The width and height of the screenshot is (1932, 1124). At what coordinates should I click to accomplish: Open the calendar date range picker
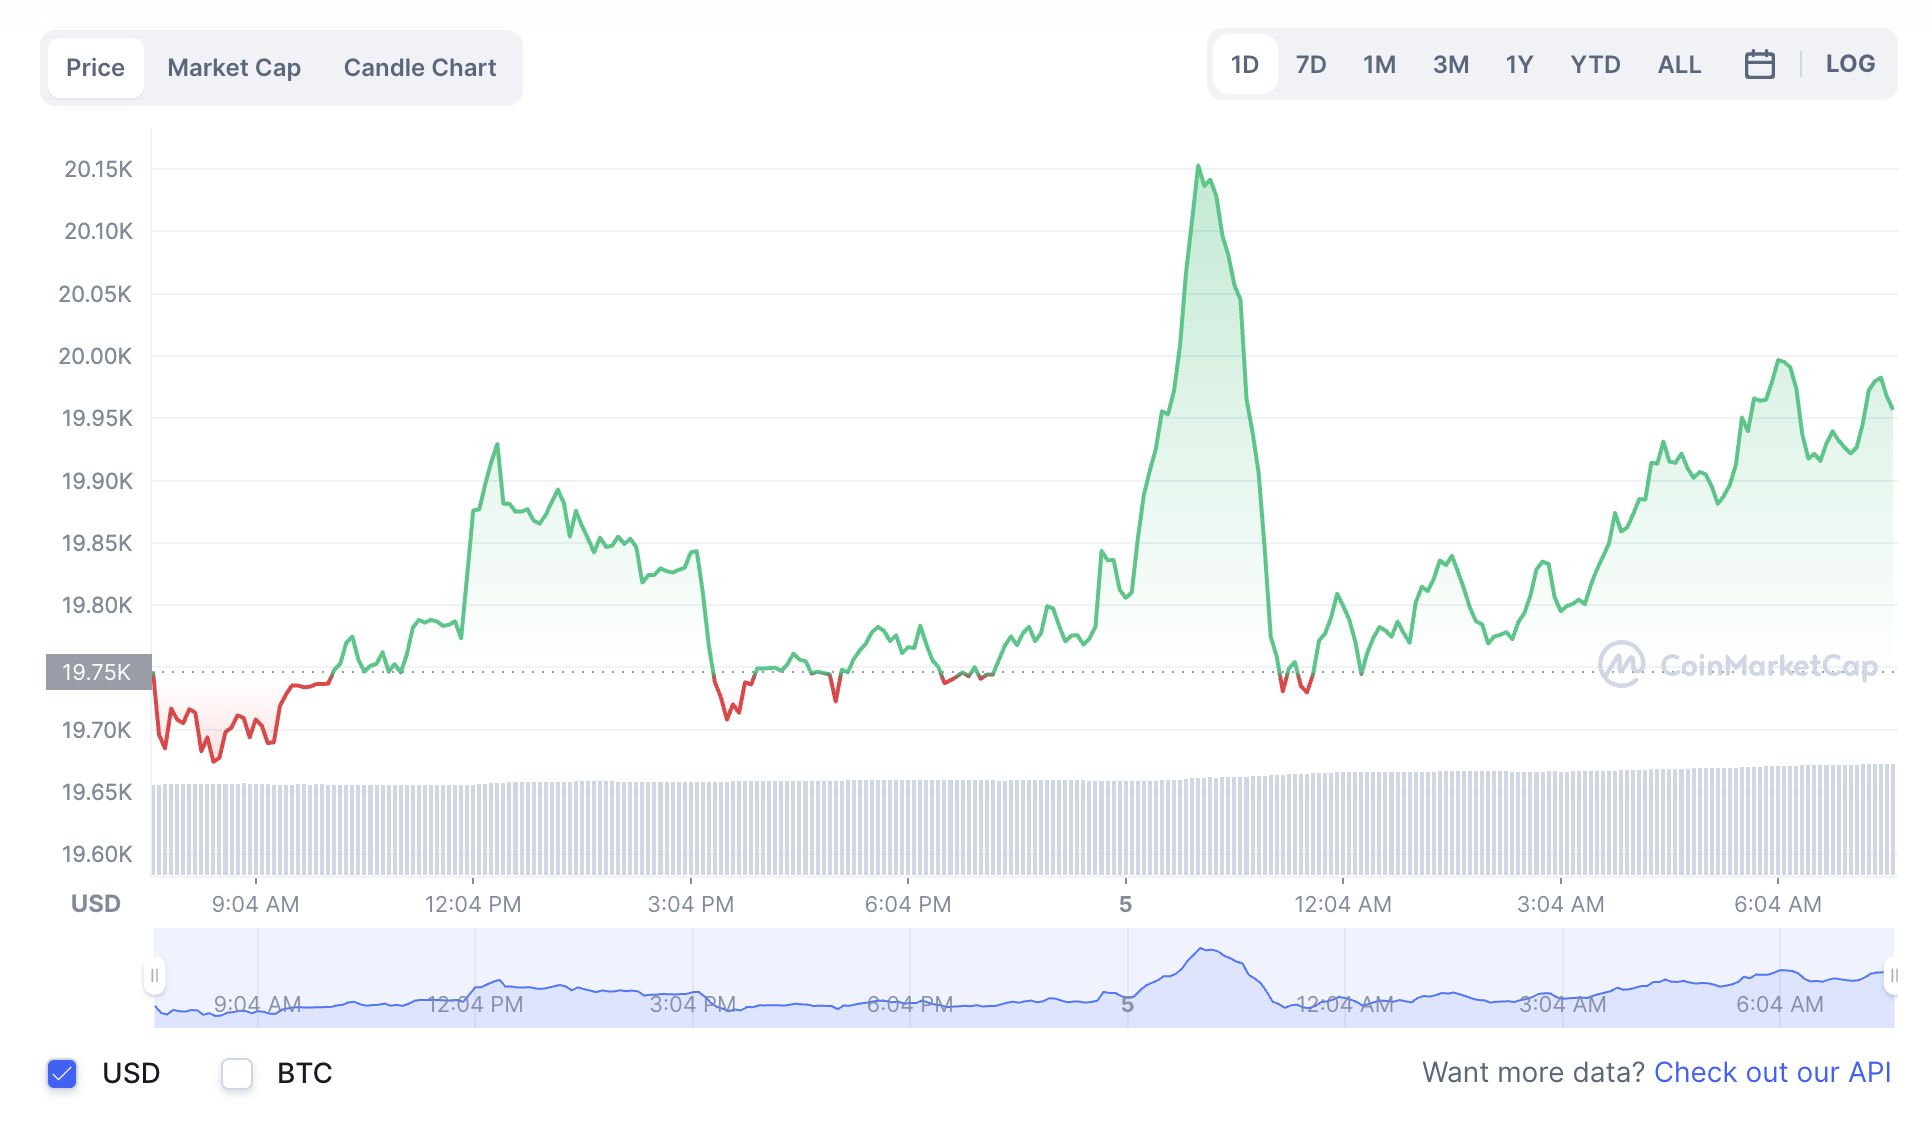click(x=1759, y=65)
